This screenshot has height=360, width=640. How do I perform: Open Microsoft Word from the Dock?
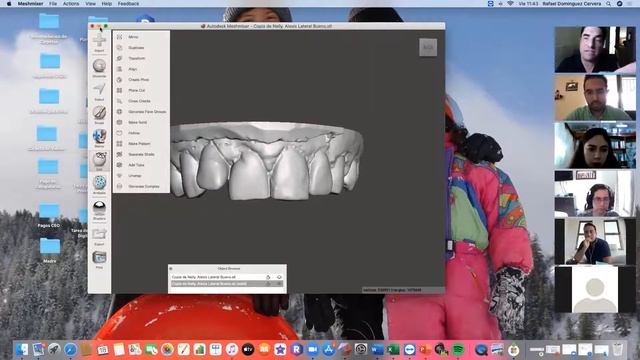point(377,349)
